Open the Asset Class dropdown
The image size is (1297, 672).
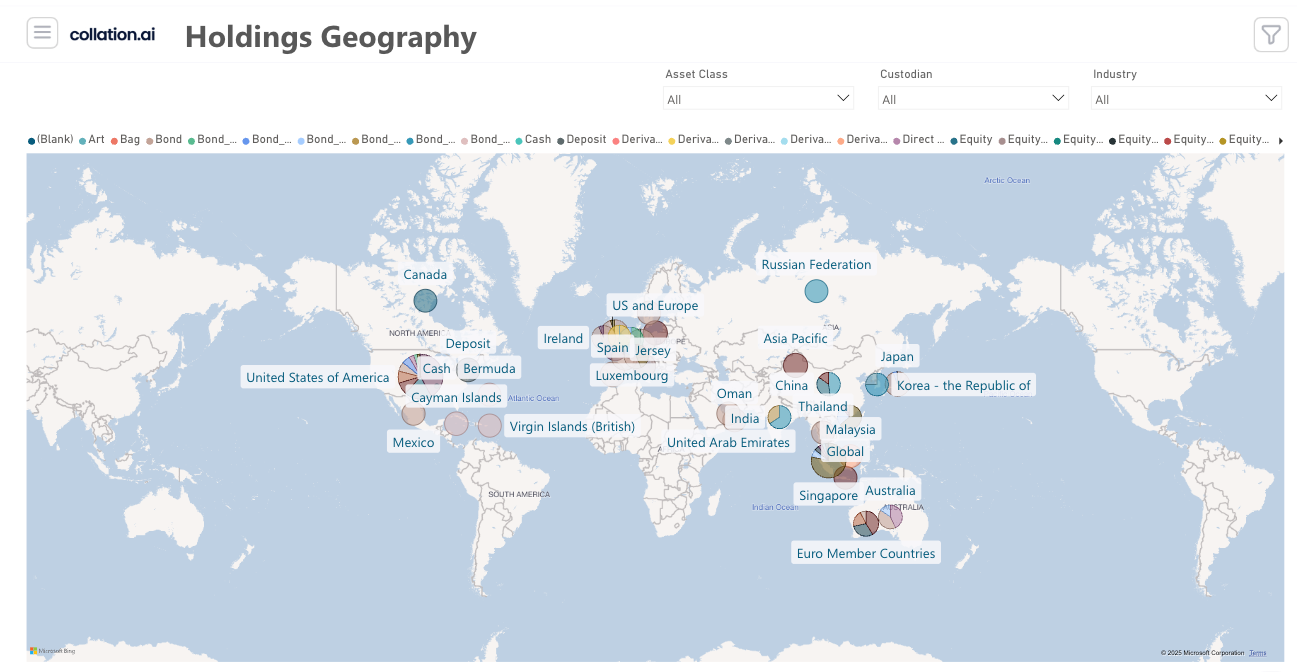click(x=758, y=99)
